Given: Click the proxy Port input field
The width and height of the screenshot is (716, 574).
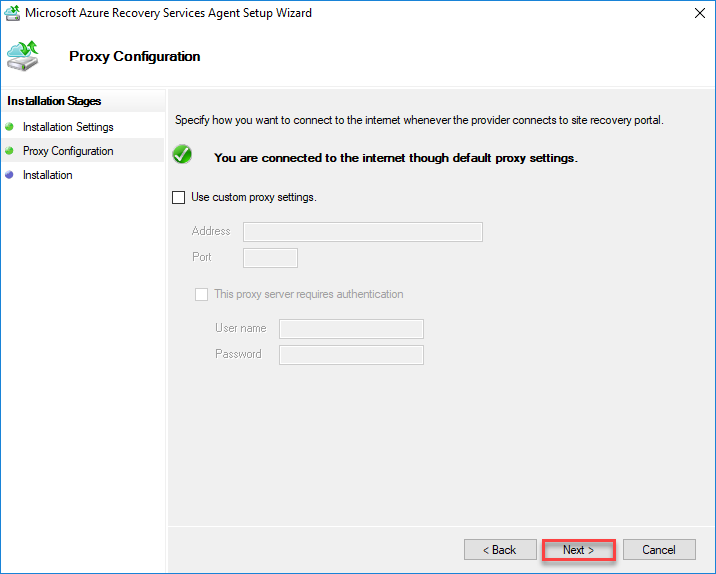Looking at the screenshot, I should tap(270, 258).
